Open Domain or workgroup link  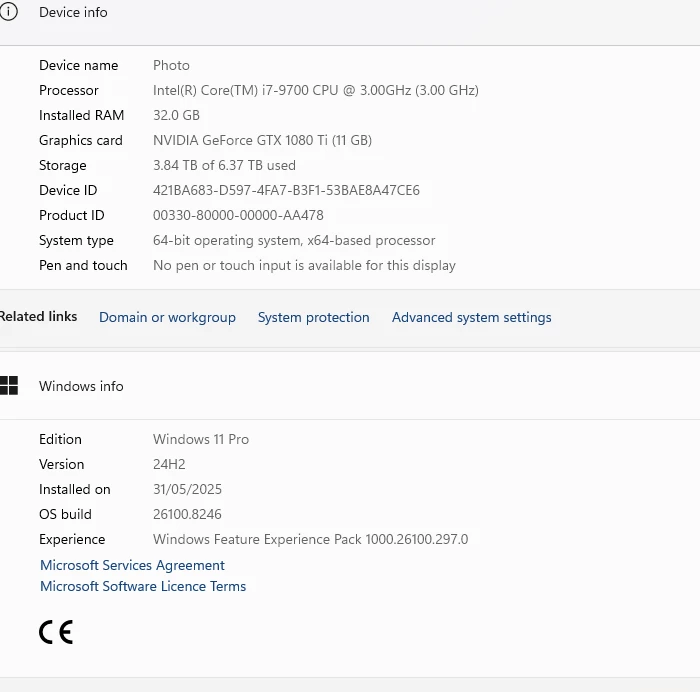coord(167,317)
